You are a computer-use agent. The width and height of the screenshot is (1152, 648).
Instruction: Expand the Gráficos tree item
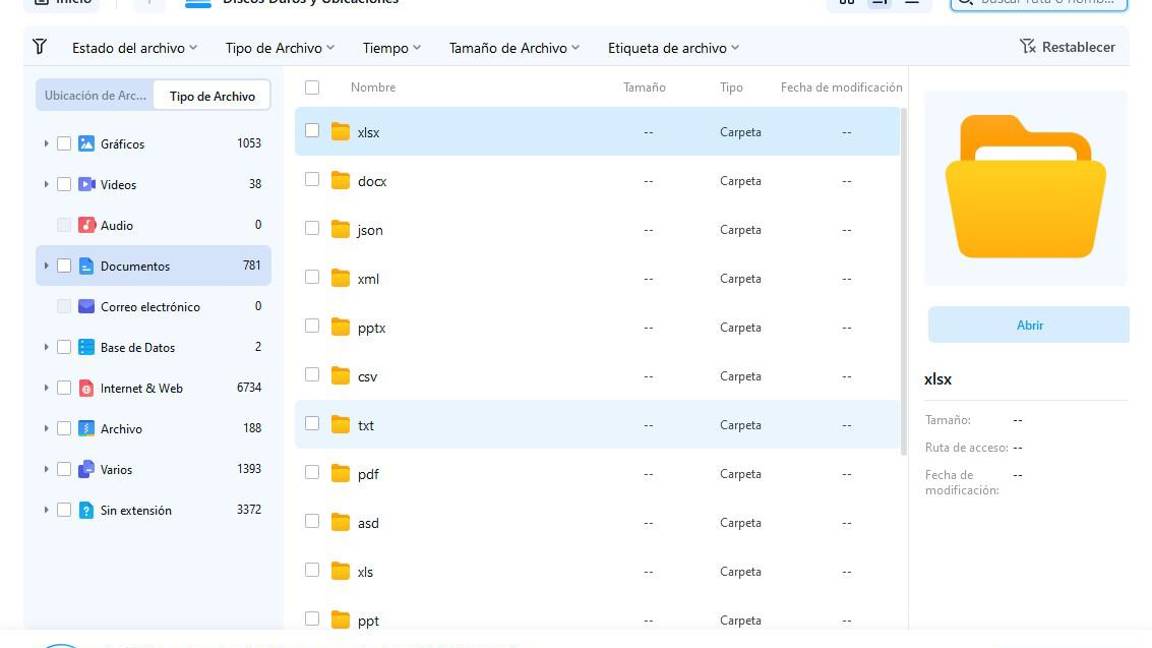(x=45, y=143)
